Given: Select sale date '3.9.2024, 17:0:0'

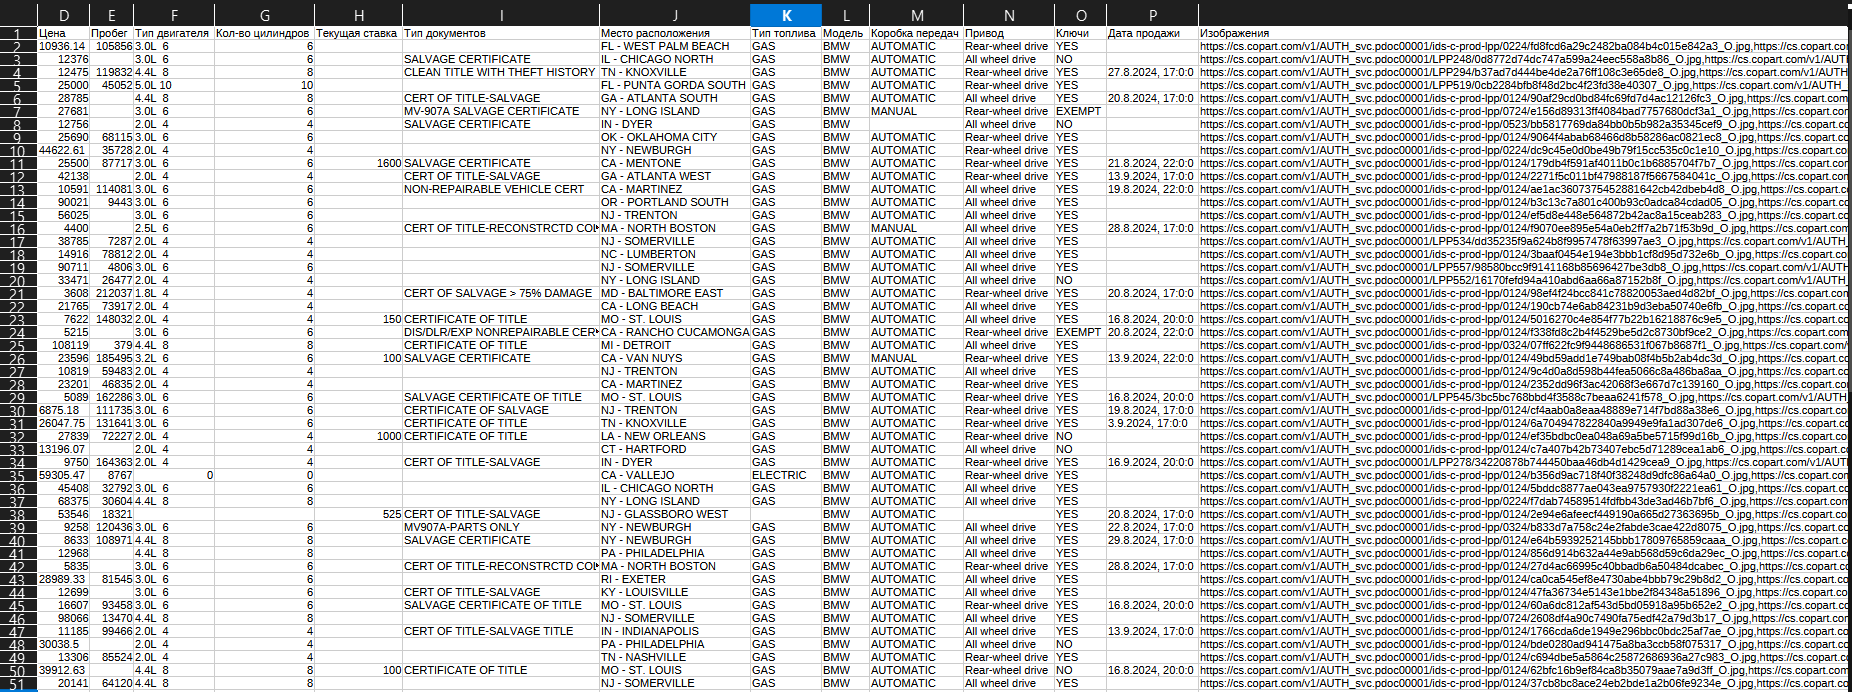Looking at the screenshot, I should pos(1152,423).
